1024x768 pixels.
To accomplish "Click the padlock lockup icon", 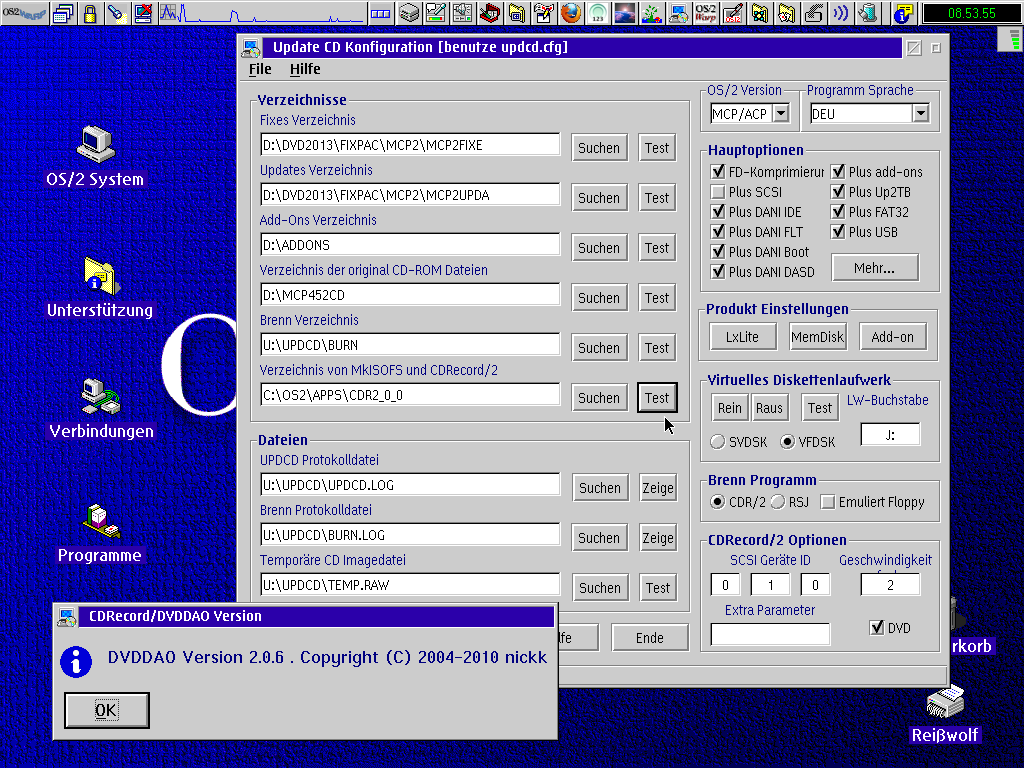I will click(x=90, y=13).
